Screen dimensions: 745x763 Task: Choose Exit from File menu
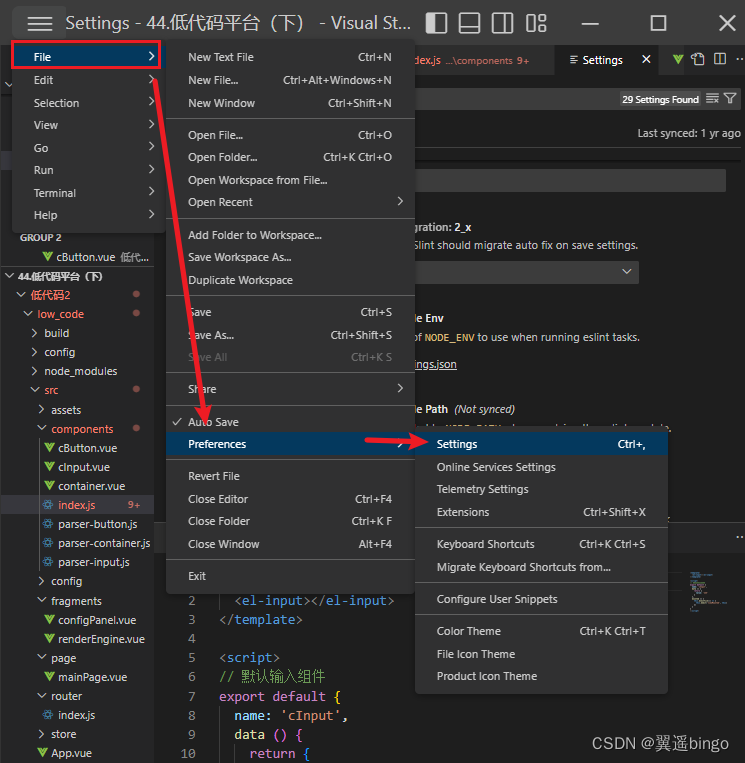point(290,576)
